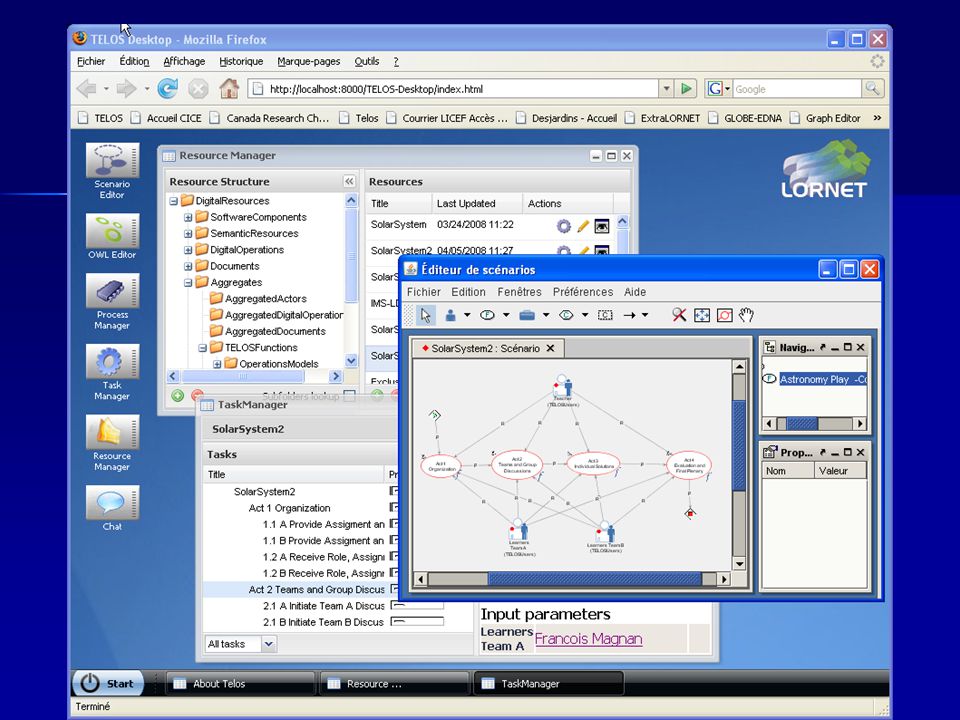Click the fit-to-window arrows icon
960x720 pixels.
click(702, 315)
